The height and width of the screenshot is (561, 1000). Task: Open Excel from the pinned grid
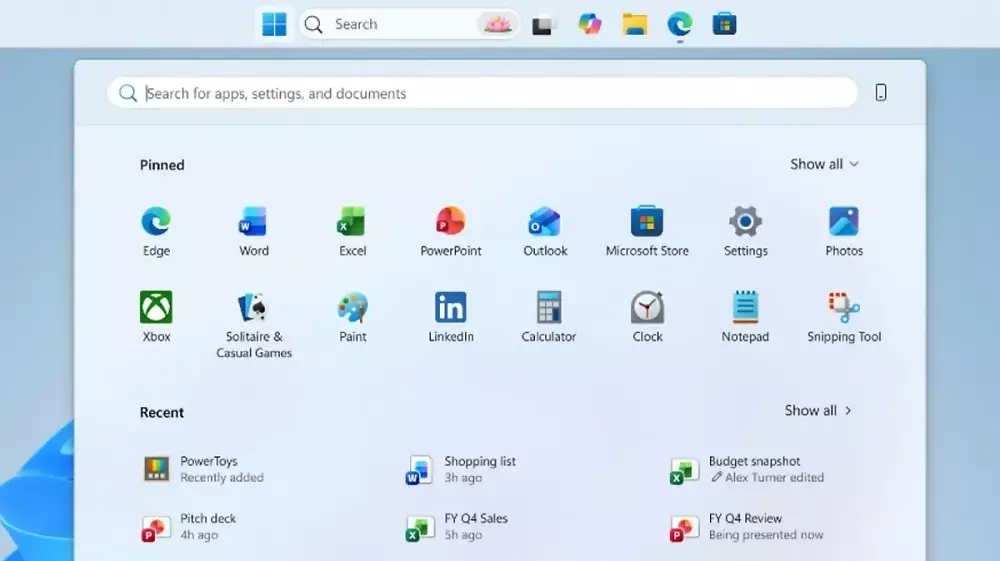352,231
